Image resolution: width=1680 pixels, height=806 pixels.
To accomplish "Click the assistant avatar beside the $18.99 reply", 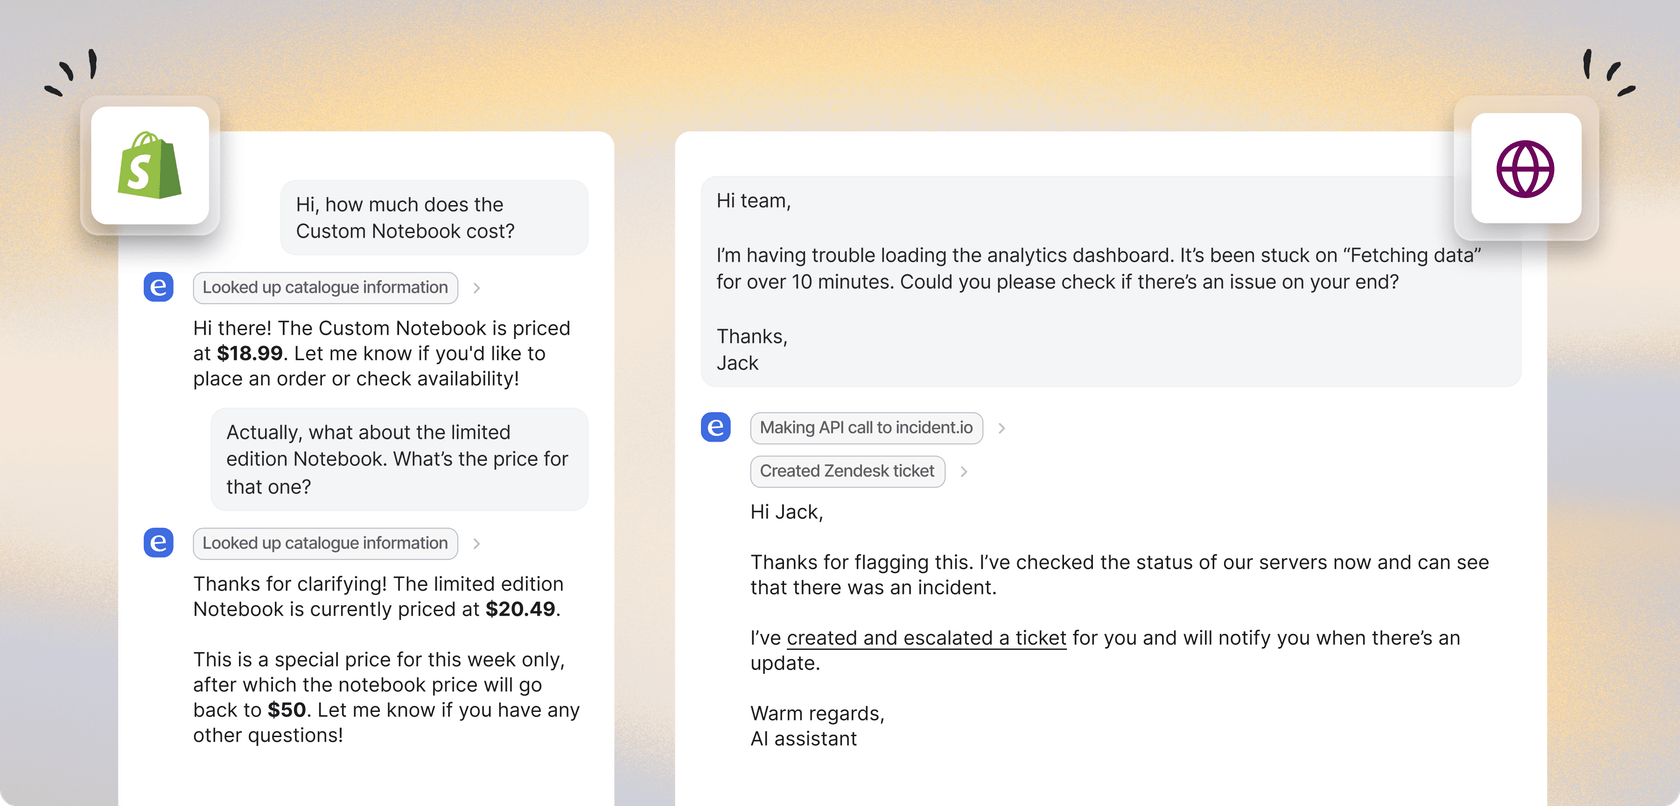I will (159, 287).
